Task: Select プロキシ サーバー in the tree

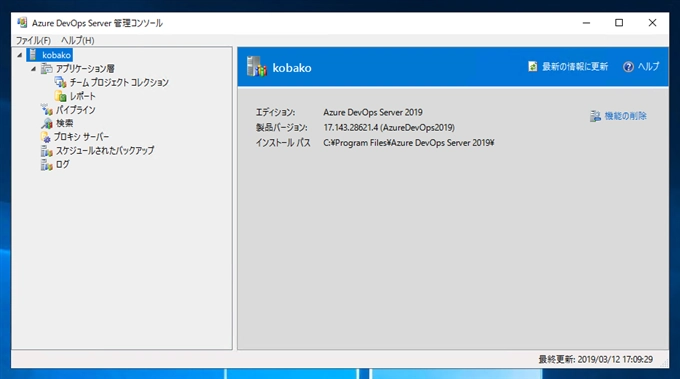Action: (x=82, y=137)
